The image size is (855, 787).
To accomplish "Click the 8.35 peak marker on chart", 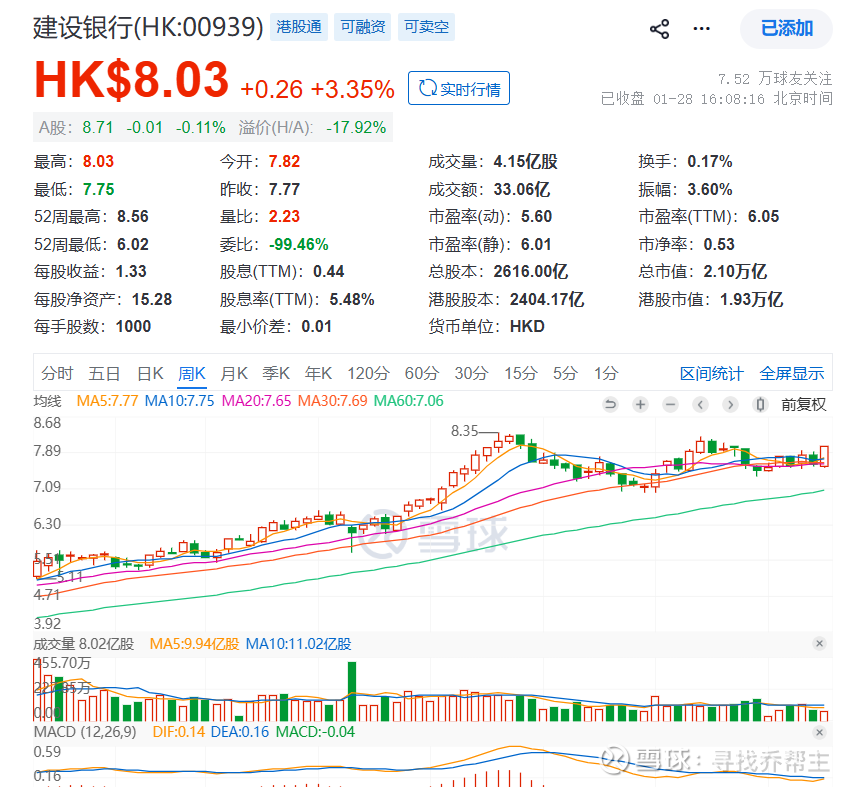I will 465,431.
